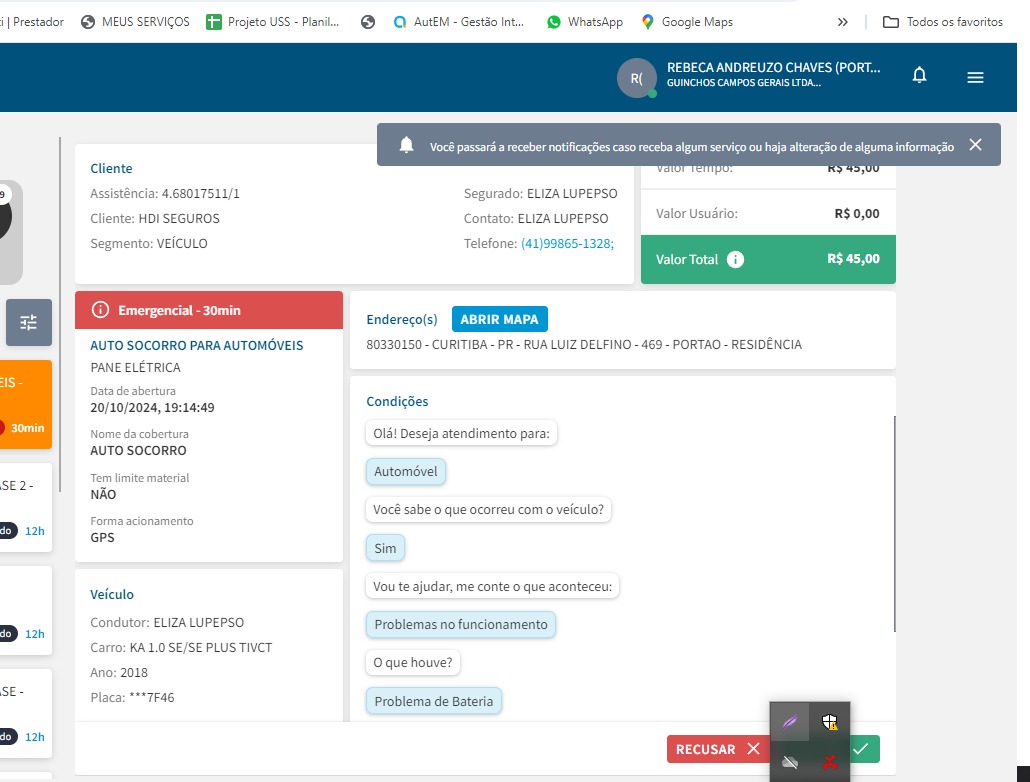
Task: Show Valor Total info icon
Action: tap(735, 260)
